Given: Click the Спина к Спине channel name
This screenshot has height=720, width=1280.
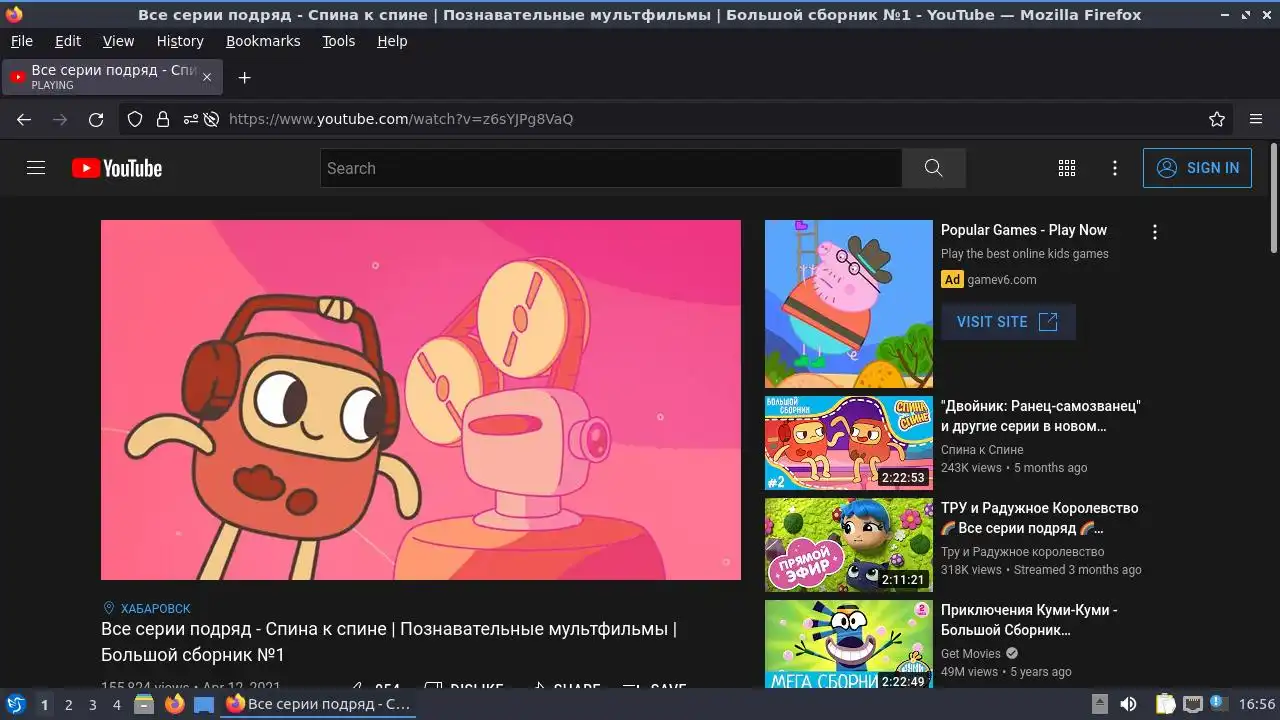Looking at the screenshot, I should [x=982, y=450].
